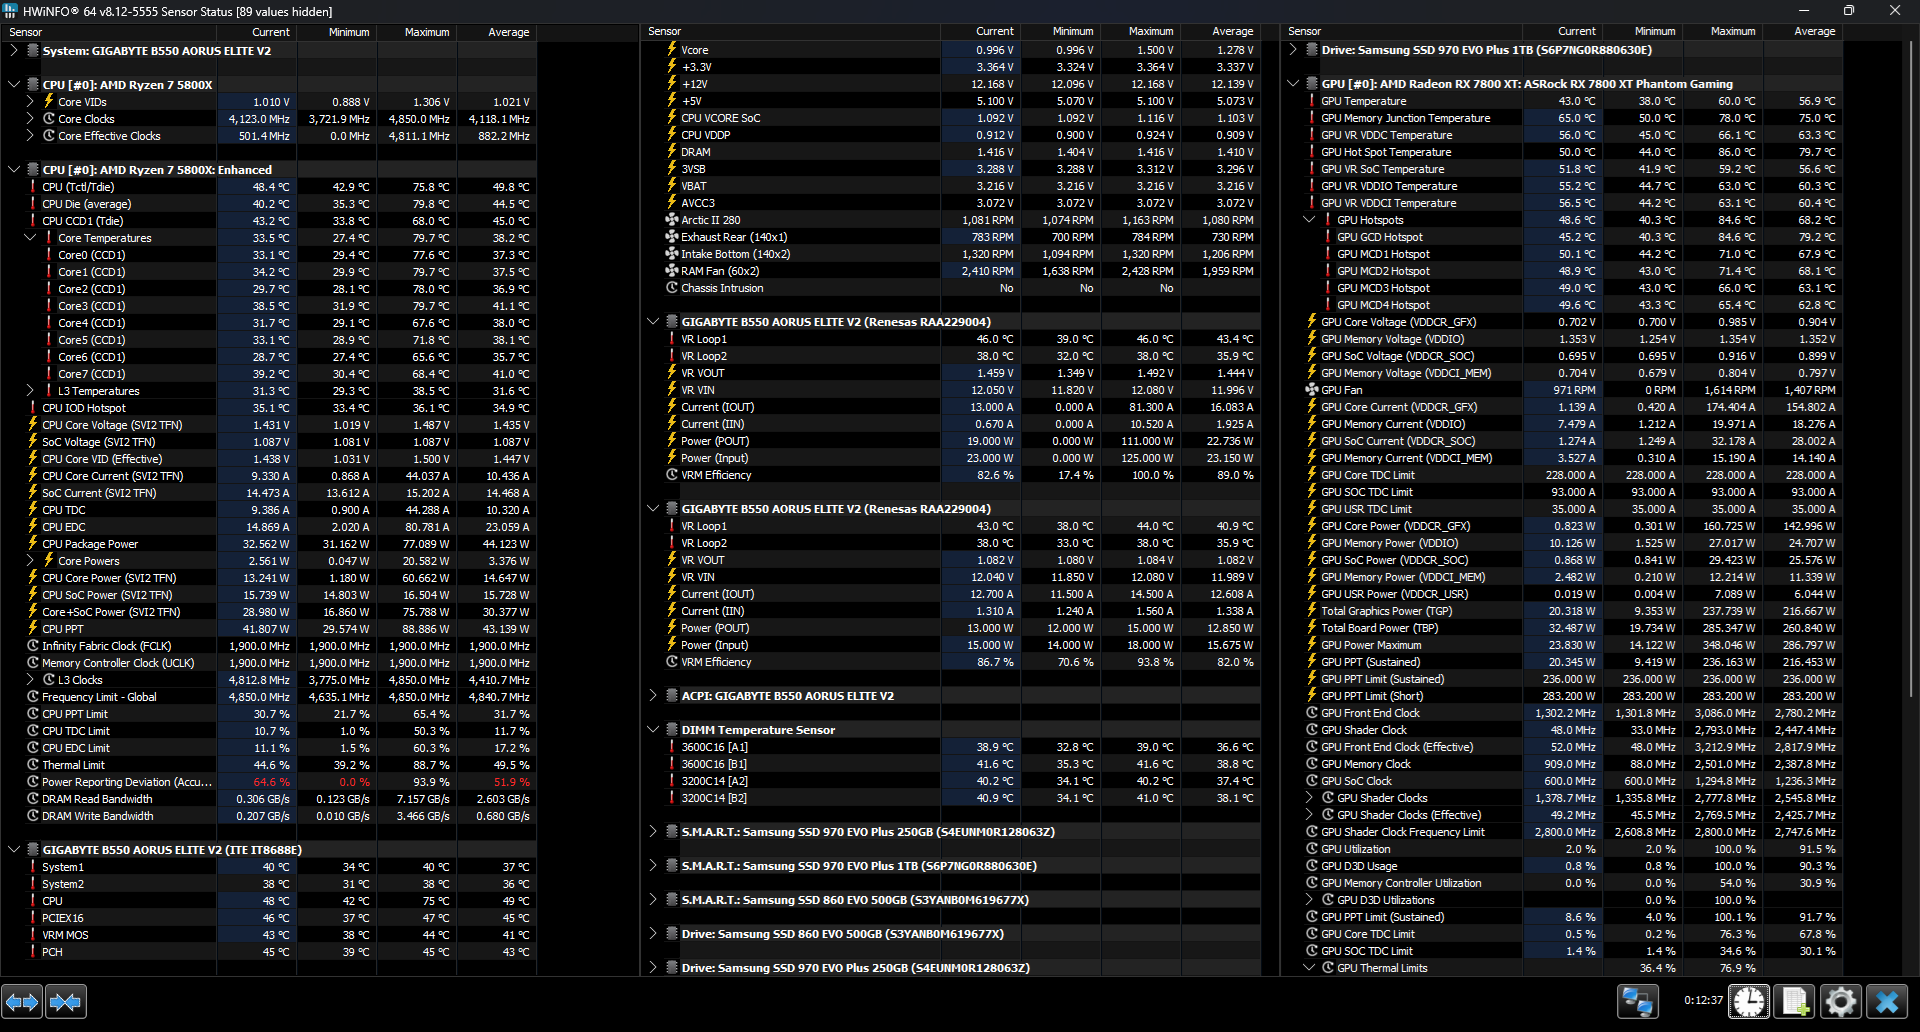Expand the System: GIGABYTE B550 AORUS ELITE V2 group

(x=14, y=50)
